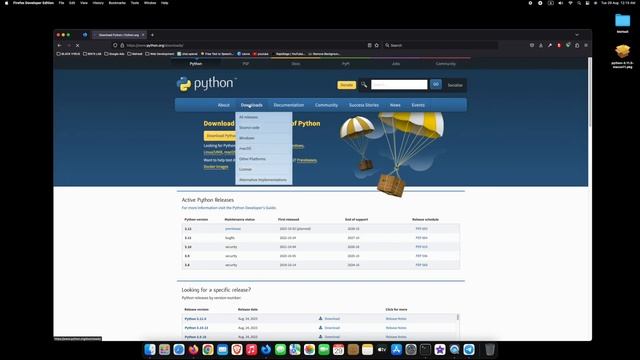This screenshot has width=640, height=360.
Task: Switch to the Jobs top meta tab
Action: 396,64
